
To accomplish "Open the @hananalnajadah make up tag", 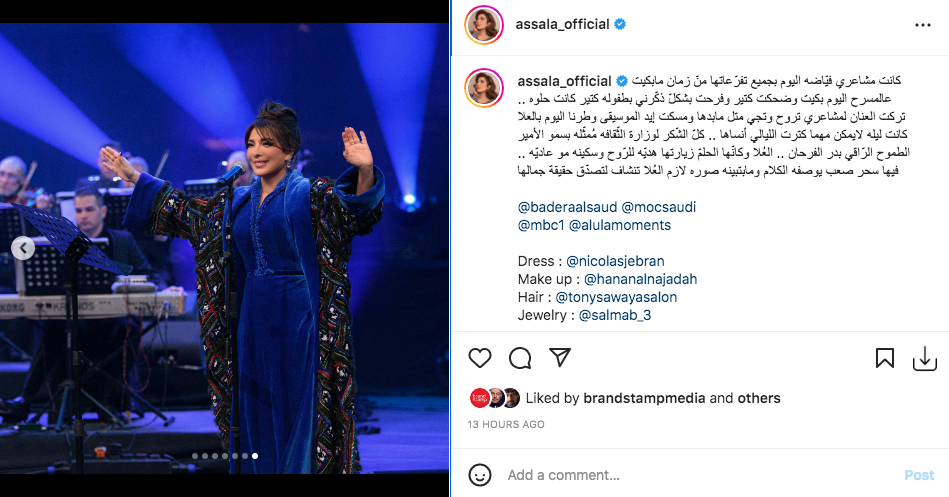I will (x=640, y=279).
